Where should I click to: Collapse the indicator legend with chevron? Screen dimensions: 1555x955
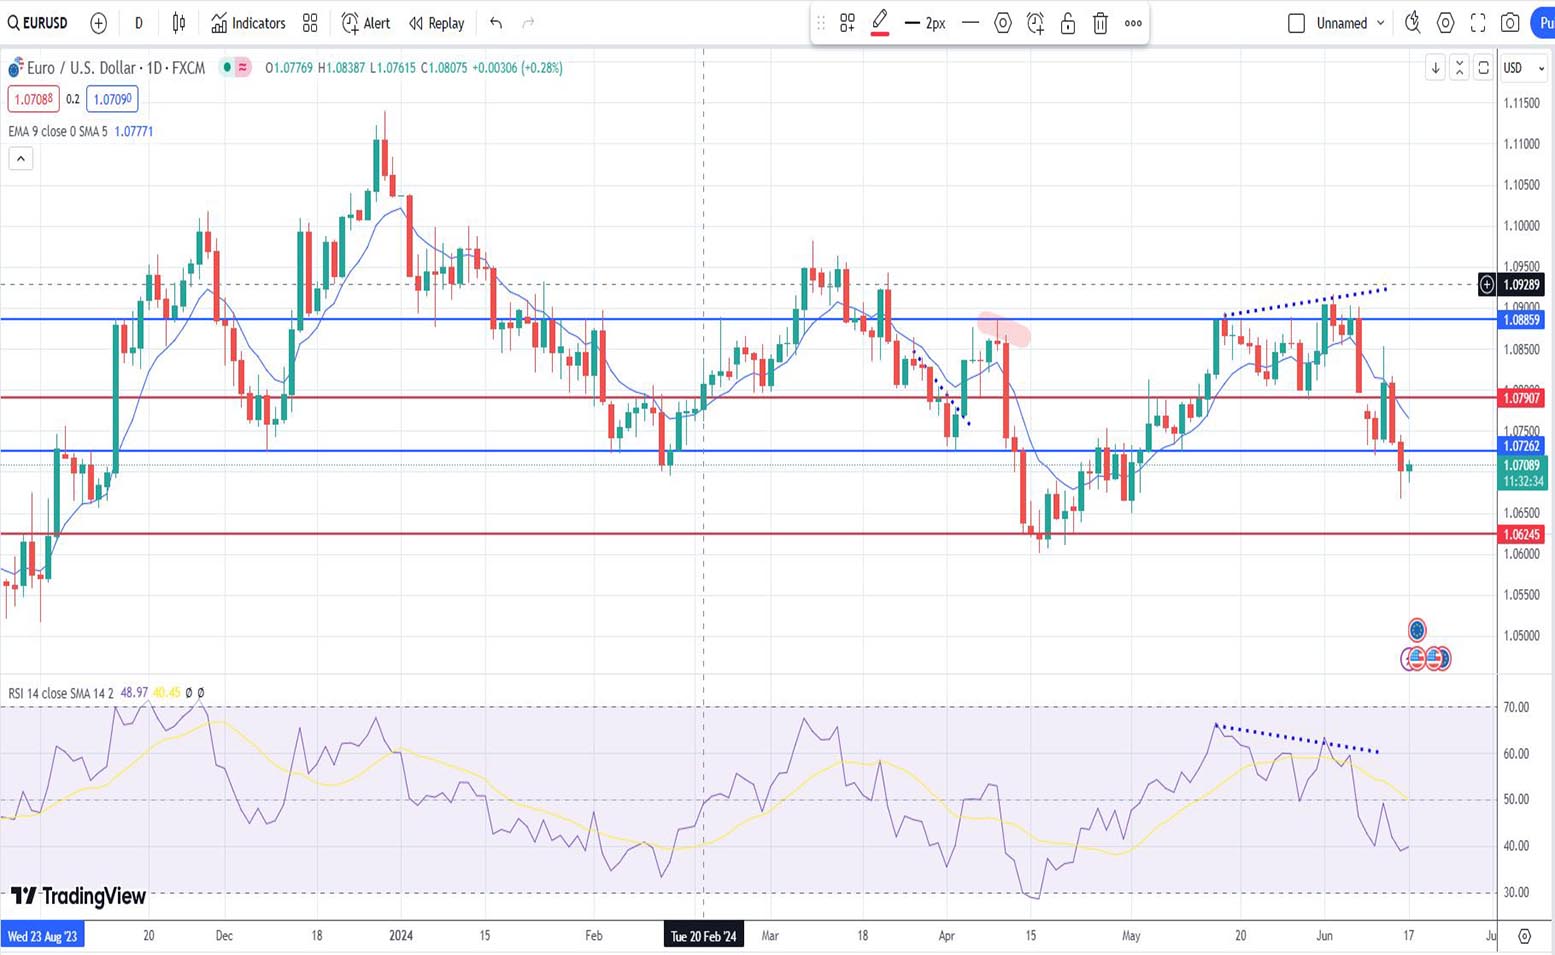[x=21, y=159]
